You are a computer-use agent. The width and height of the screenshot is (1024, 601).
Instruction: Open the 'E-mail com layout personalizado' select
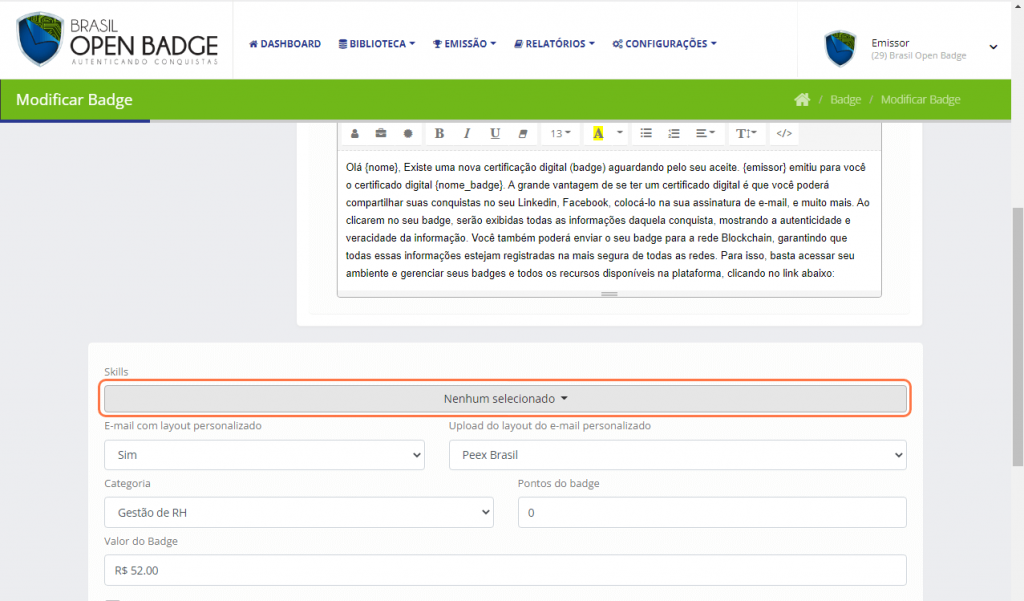[264, 455]
